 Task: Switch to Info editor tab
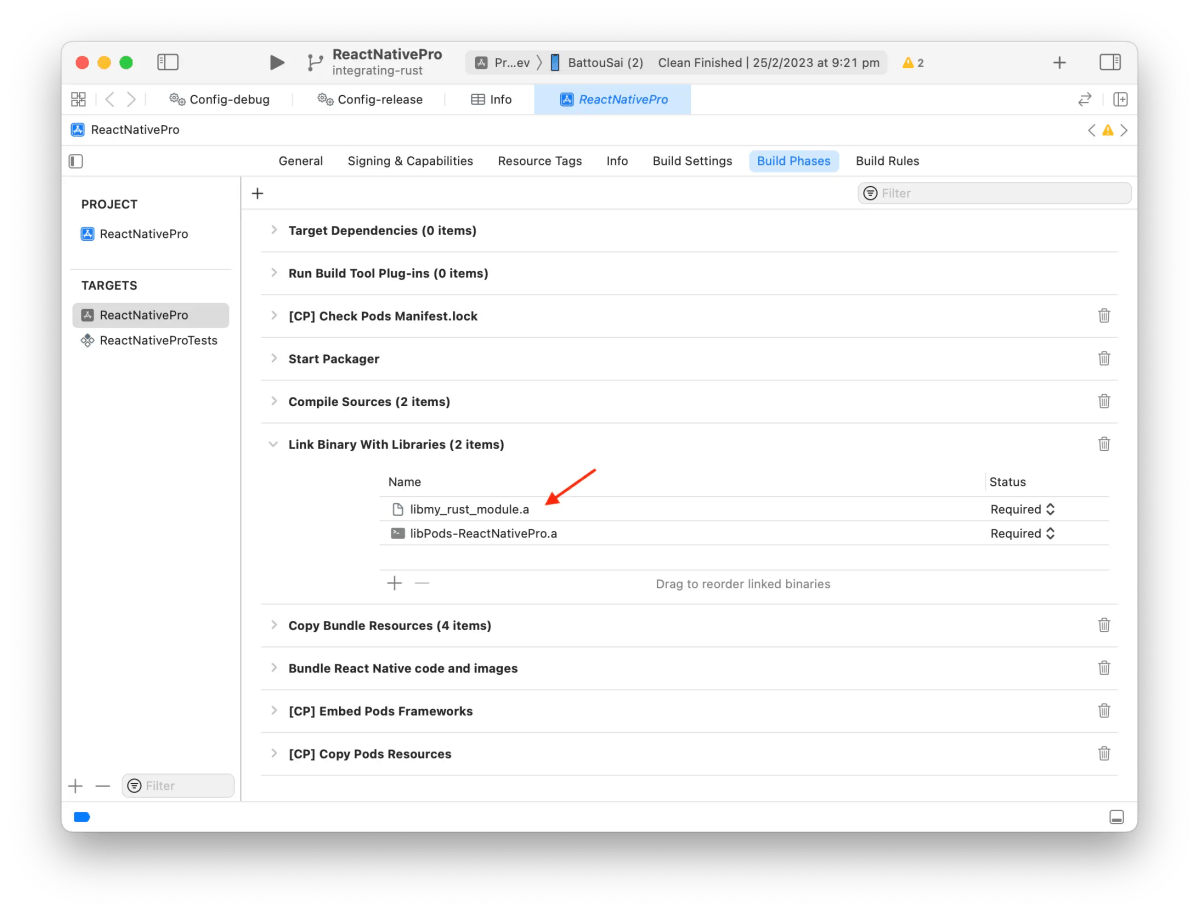click(x=492, y=99)
